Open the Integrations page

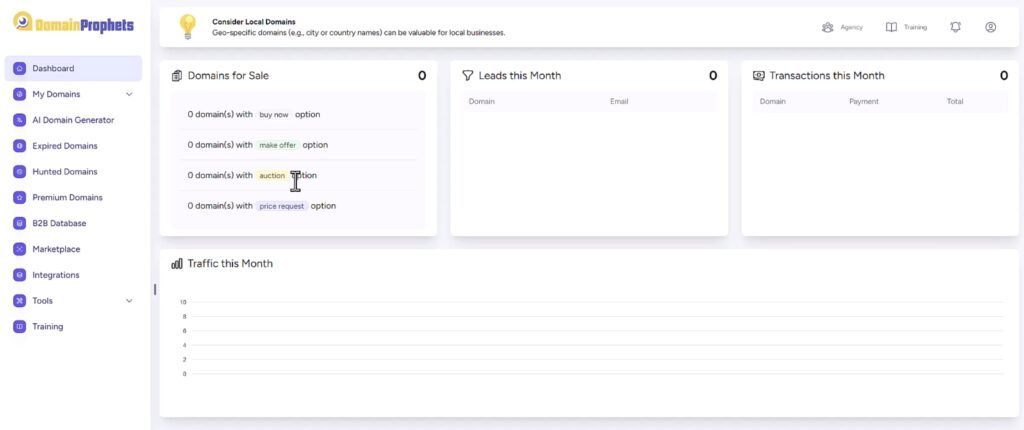point(73,275)
